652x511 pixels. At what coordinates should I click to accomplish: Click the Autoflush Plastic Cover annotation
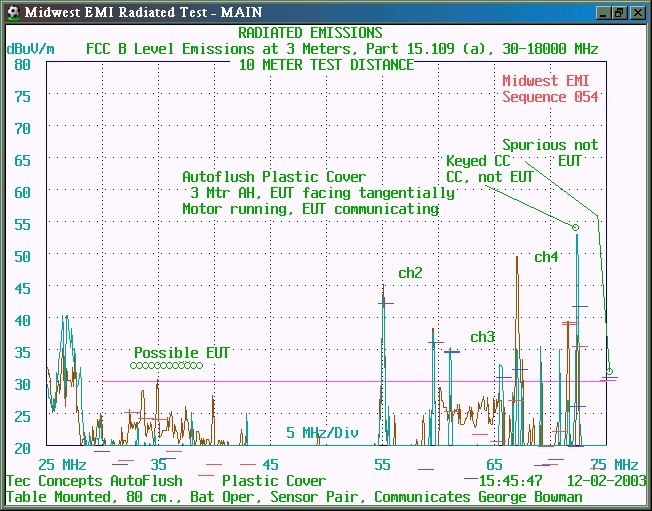274,177
